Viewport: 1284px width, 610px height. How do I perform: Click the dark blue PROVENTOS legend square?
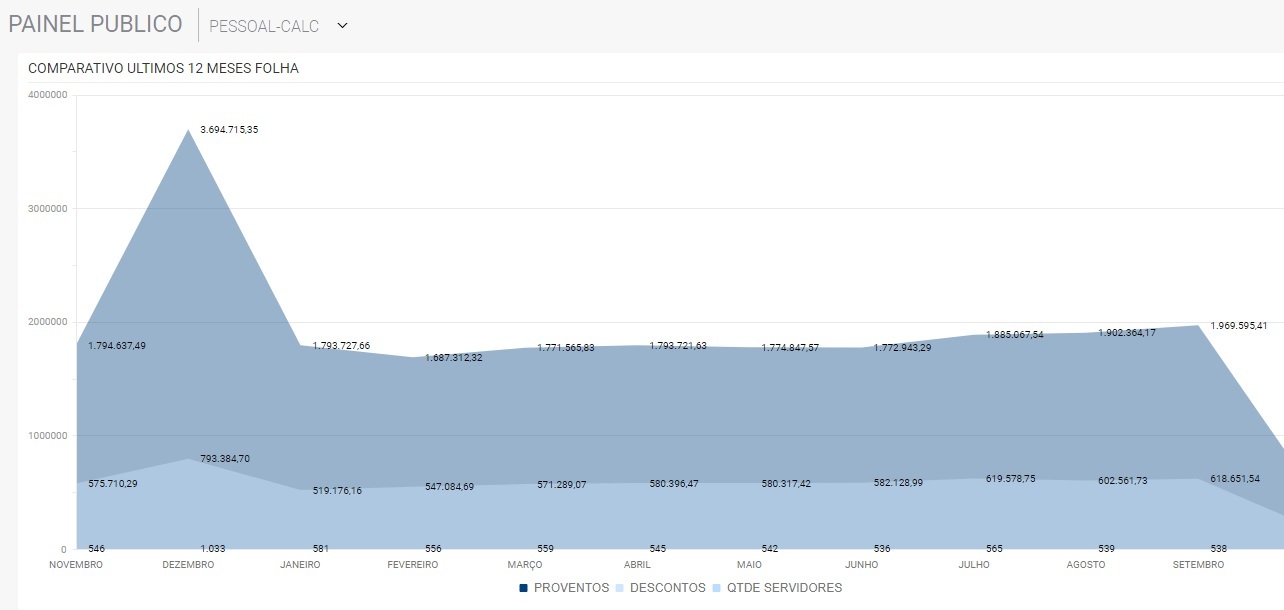coord(523,588)
